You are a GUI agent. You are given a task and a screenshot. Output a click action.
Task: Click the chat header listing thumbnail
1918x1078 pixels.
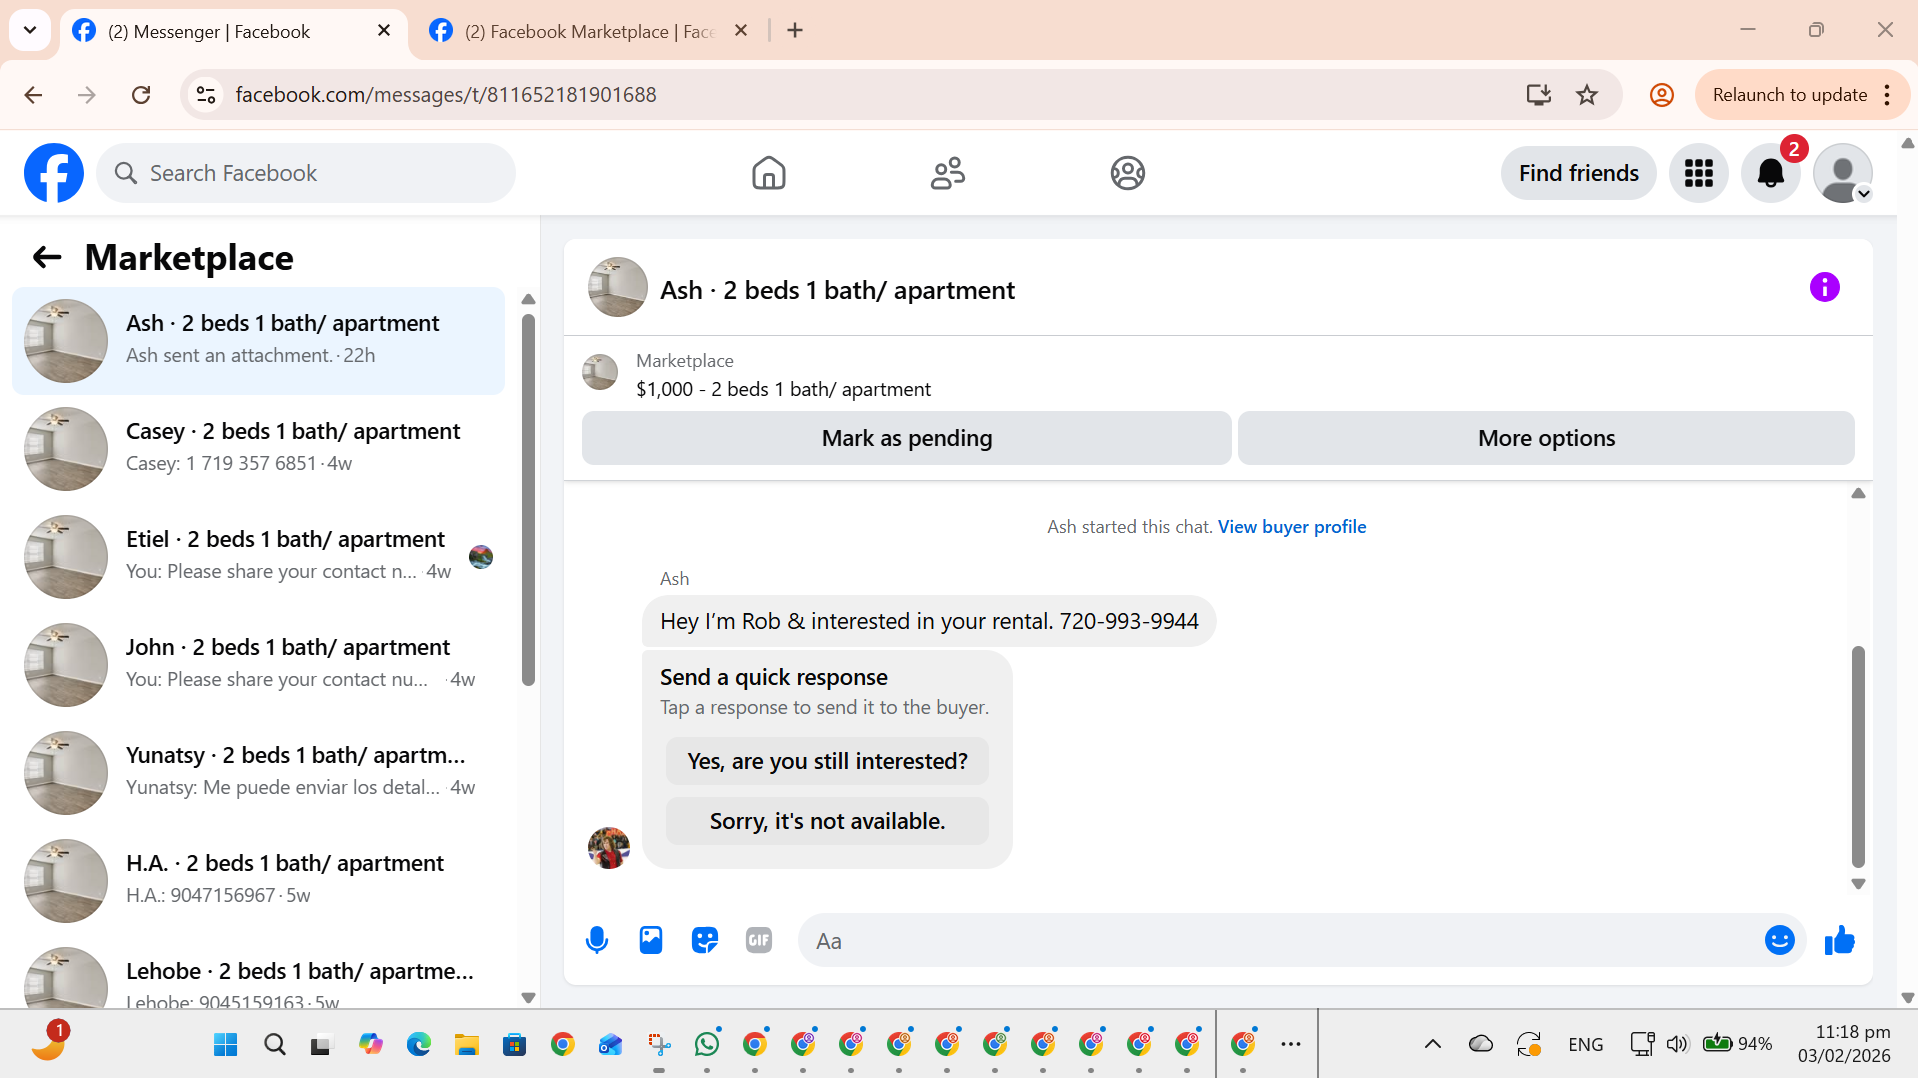pos(617,288)
